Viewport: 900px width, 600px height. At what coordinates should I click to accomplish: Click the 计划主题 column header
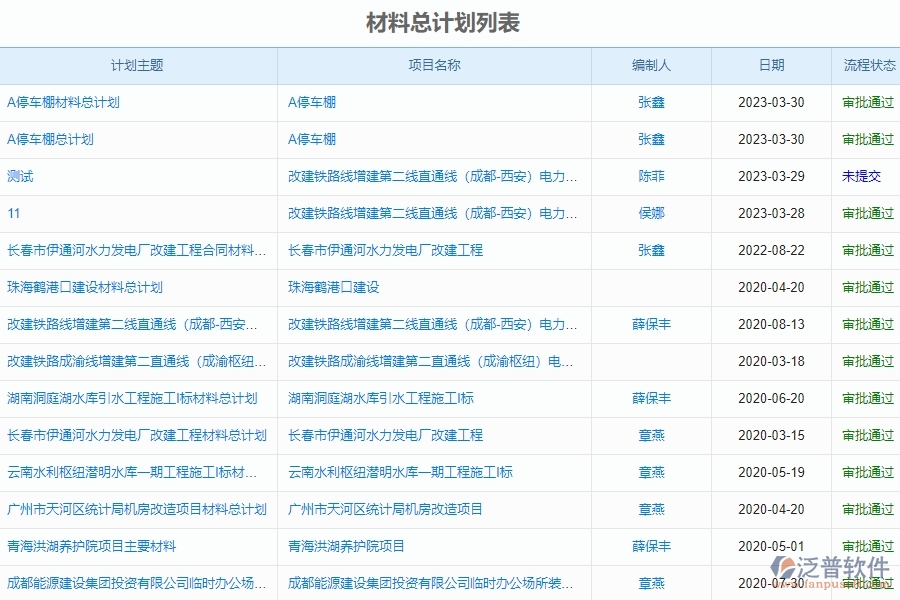[x=140, y=65]
